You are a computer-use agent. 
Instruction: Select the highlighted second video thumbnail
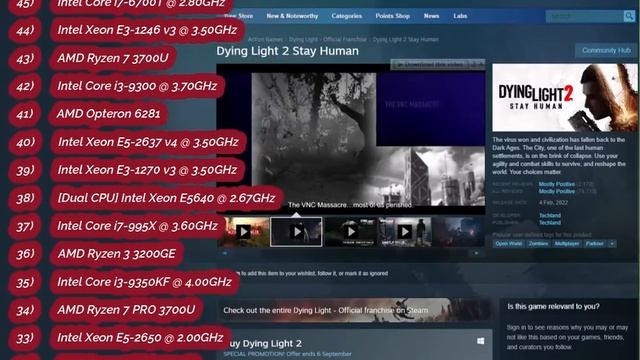pos(296,232)
